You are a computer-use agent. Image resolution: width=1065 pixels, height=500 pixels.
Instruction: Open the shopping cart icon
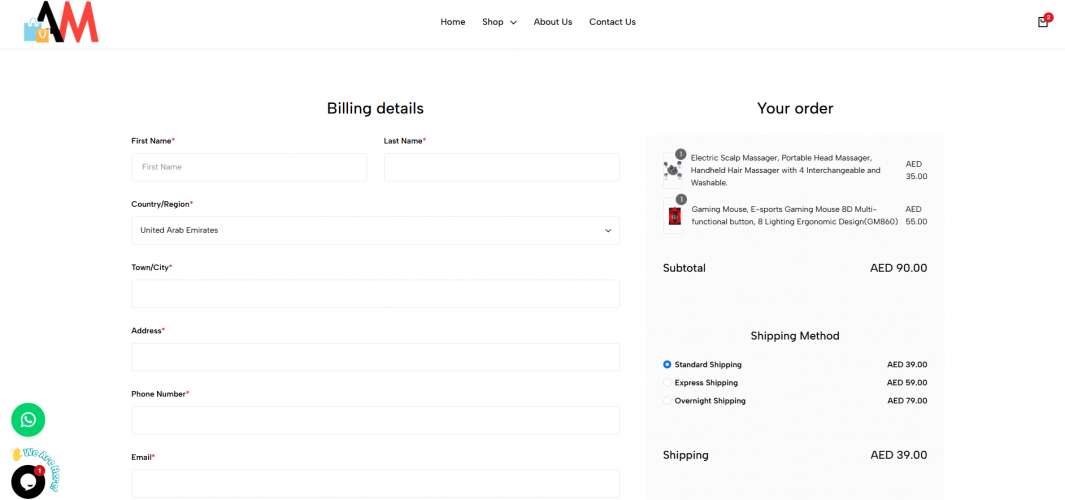pos(1043,22)
